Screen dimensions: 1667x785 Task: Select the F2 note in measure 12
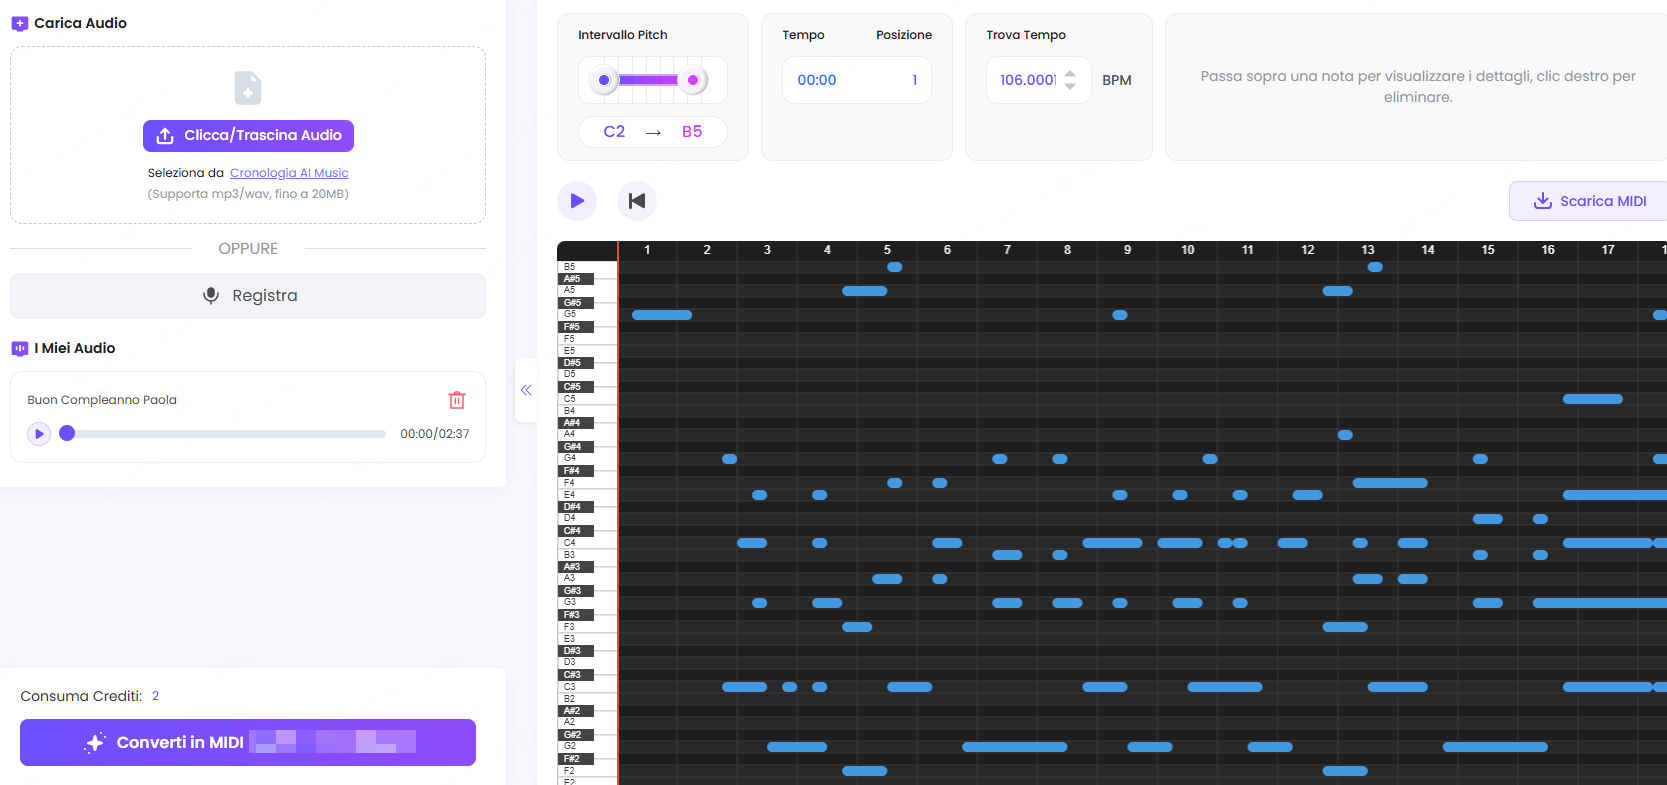(1345, 771)
